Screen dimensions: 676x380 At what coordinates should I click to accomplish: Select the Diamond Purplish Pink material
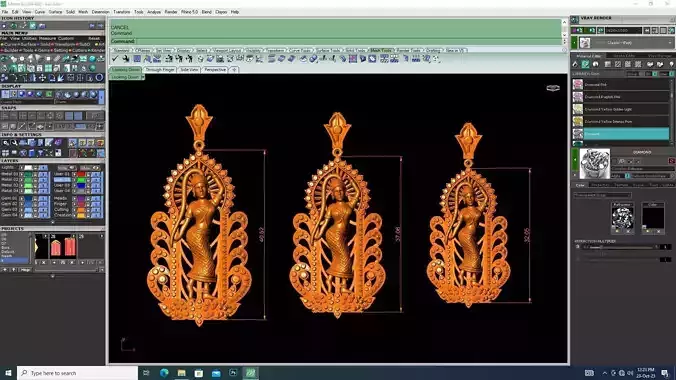(621, 97)
